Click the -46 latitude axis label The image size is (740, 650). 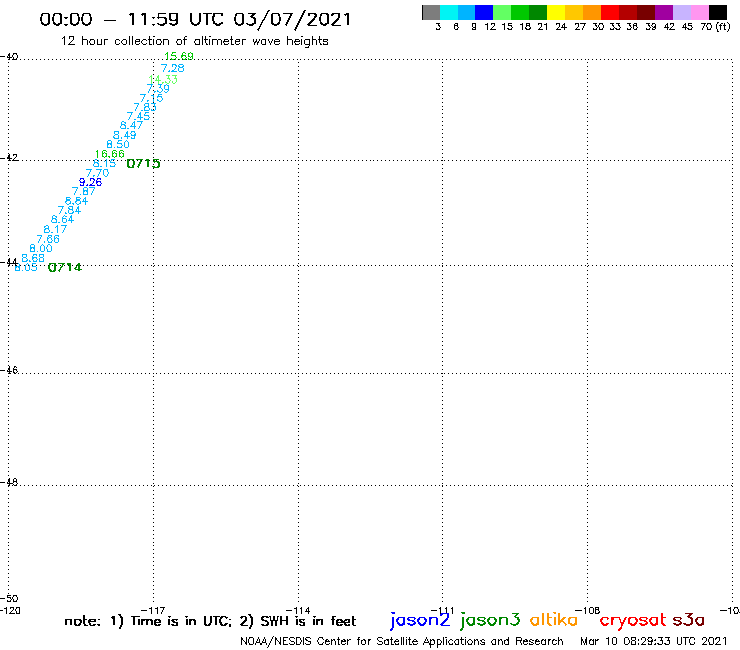[x=9, y=370]
